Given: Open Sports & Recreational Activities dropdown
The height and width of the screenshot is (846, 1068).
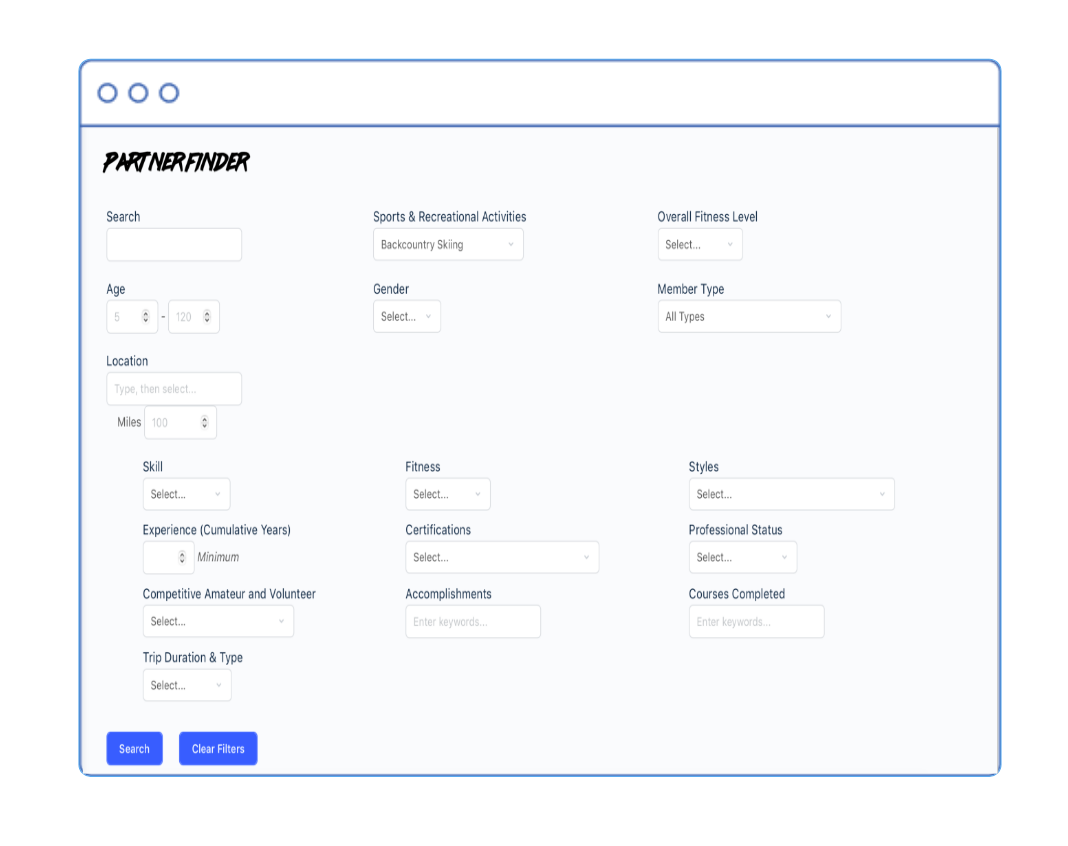Looking at the screenshot, I should 448,245.
